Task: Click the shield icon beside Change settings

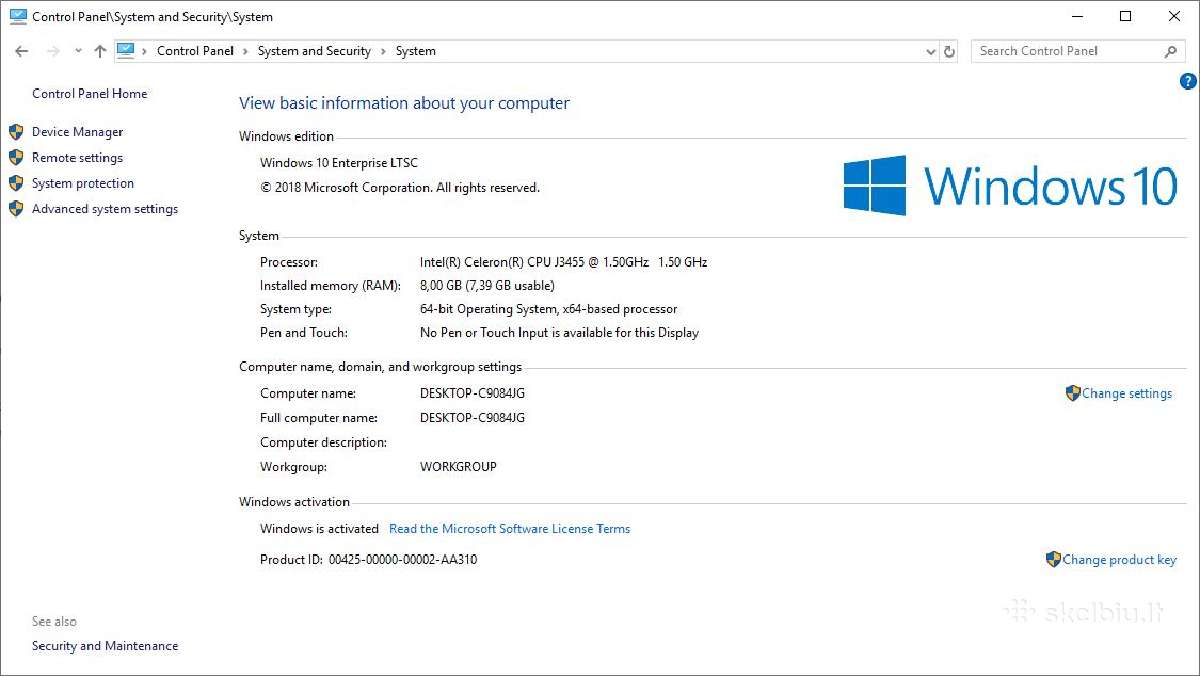Action: coord(1073,394)
